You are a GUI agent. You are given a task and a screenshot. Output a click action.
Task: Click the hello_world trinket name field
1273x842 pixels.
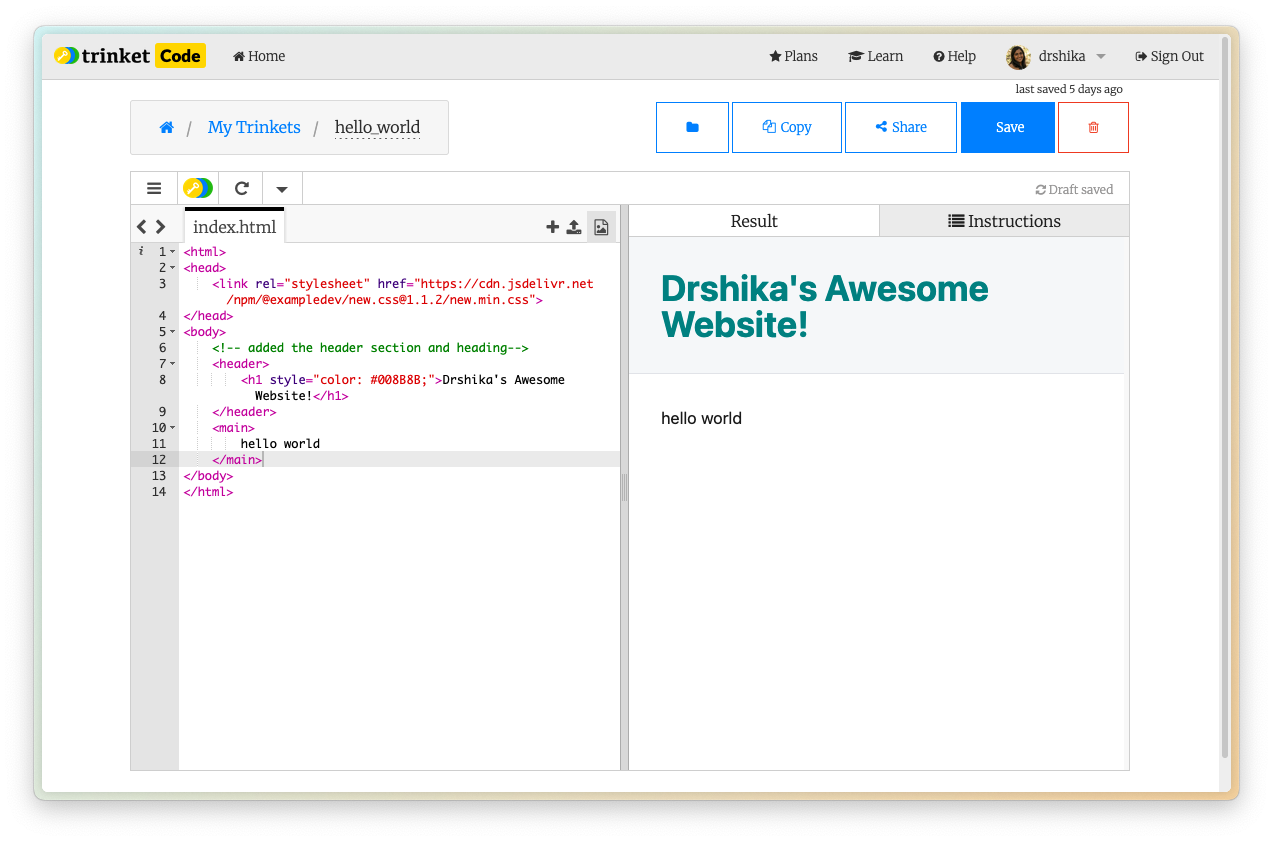coord(377,127)
